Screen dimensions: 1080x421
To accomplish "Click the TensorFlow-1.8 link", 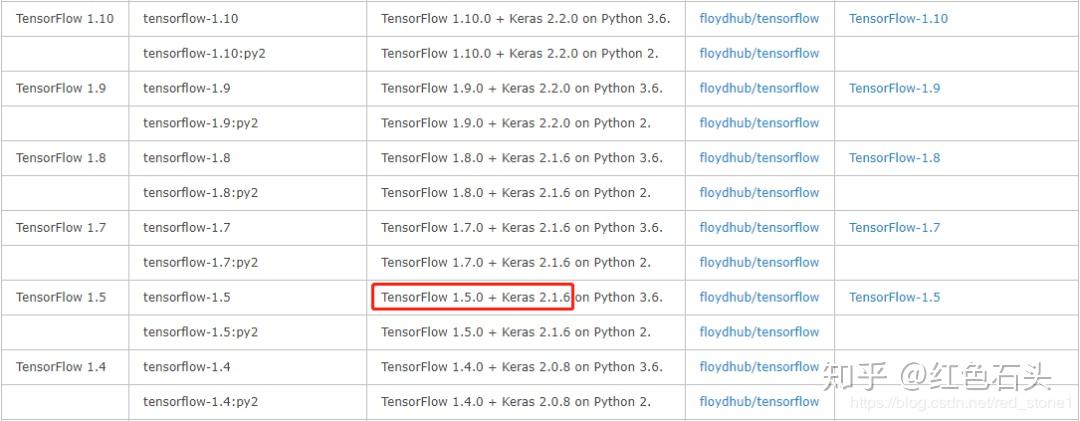I will 894,158.
